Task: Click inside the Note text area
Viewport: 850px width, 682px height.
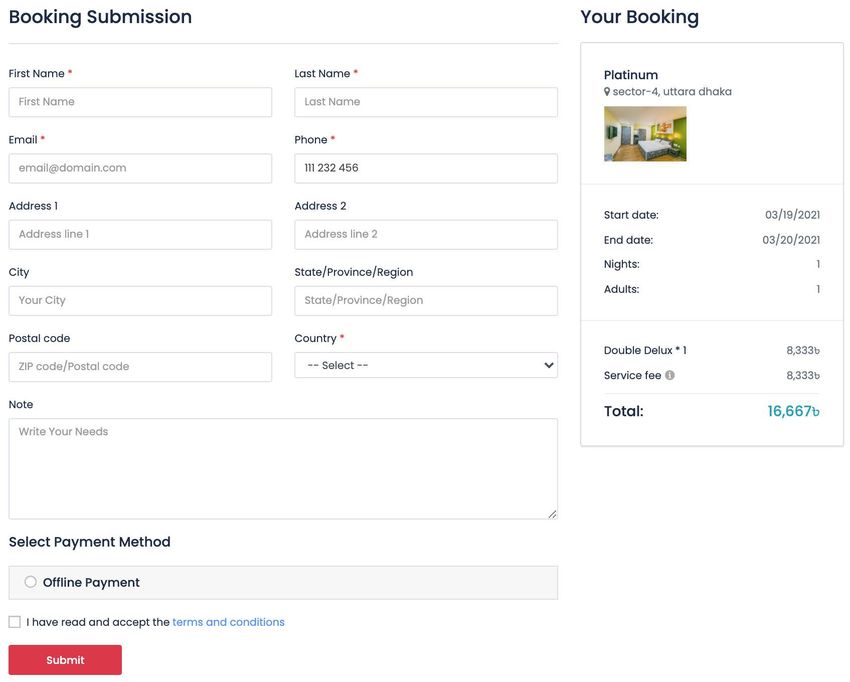Action: coord(283,468)
